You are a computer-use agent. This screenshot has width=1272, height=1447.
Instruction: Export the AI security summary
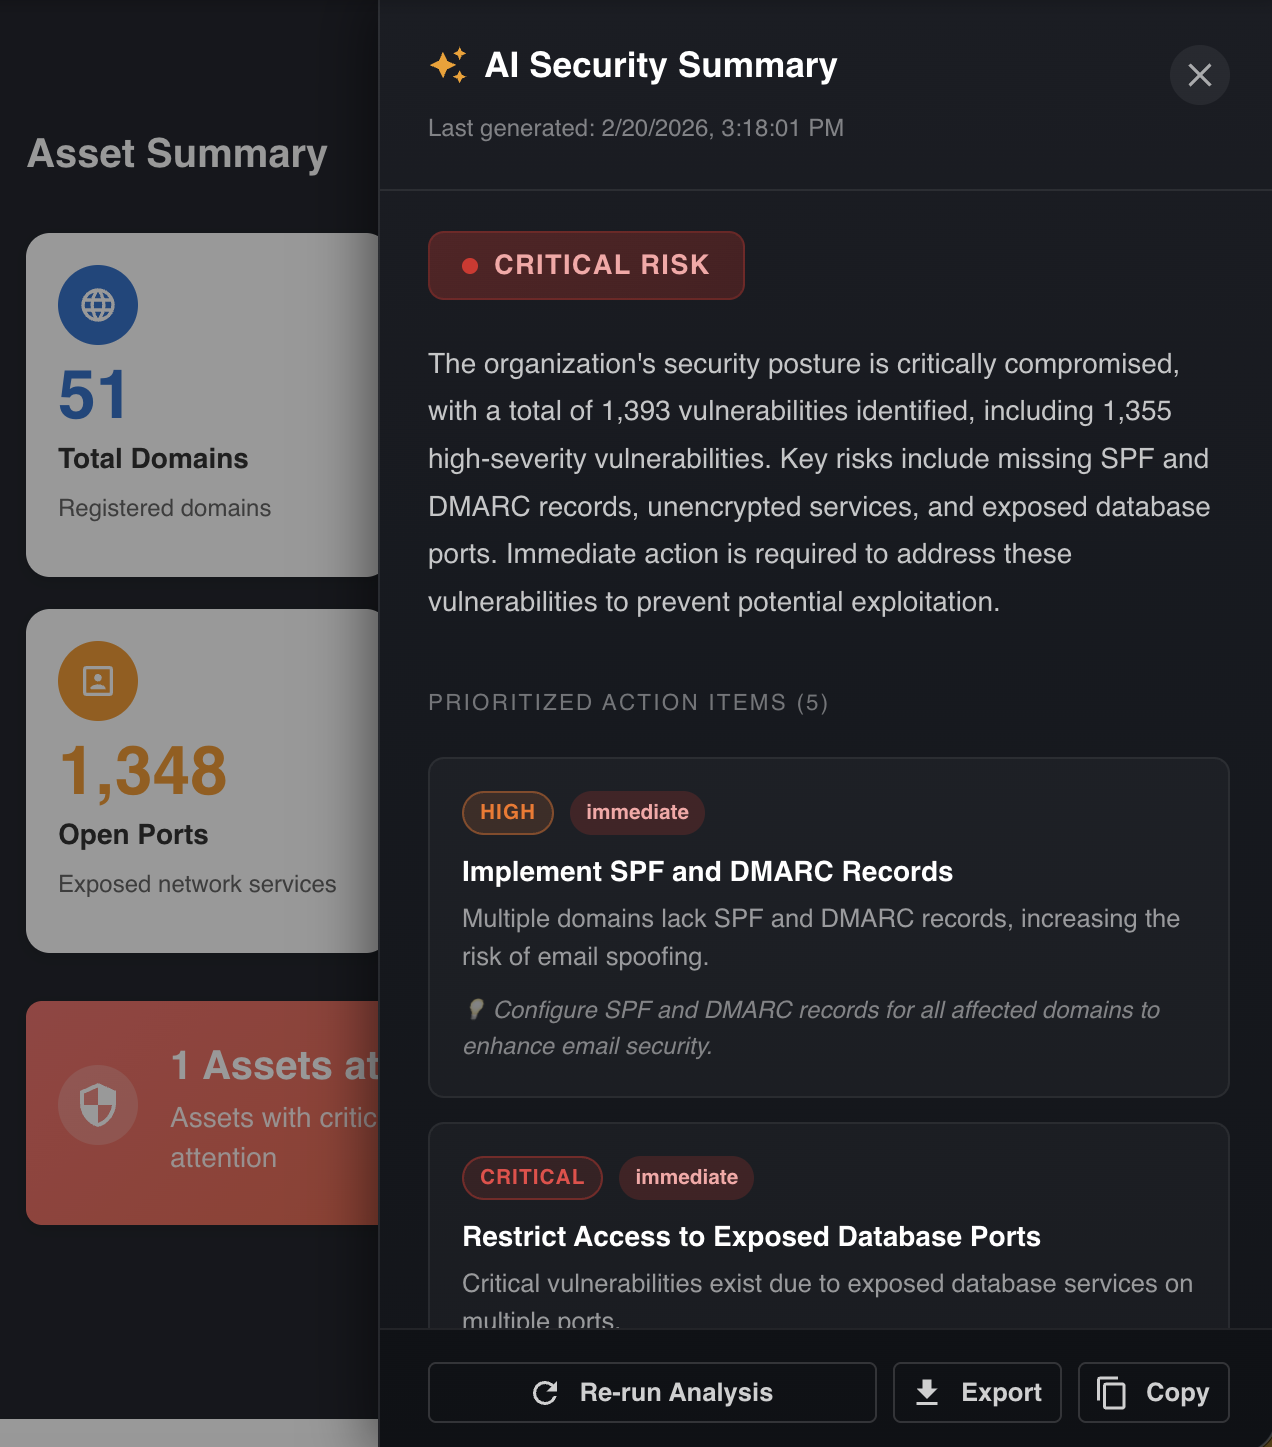(977, 1392)
